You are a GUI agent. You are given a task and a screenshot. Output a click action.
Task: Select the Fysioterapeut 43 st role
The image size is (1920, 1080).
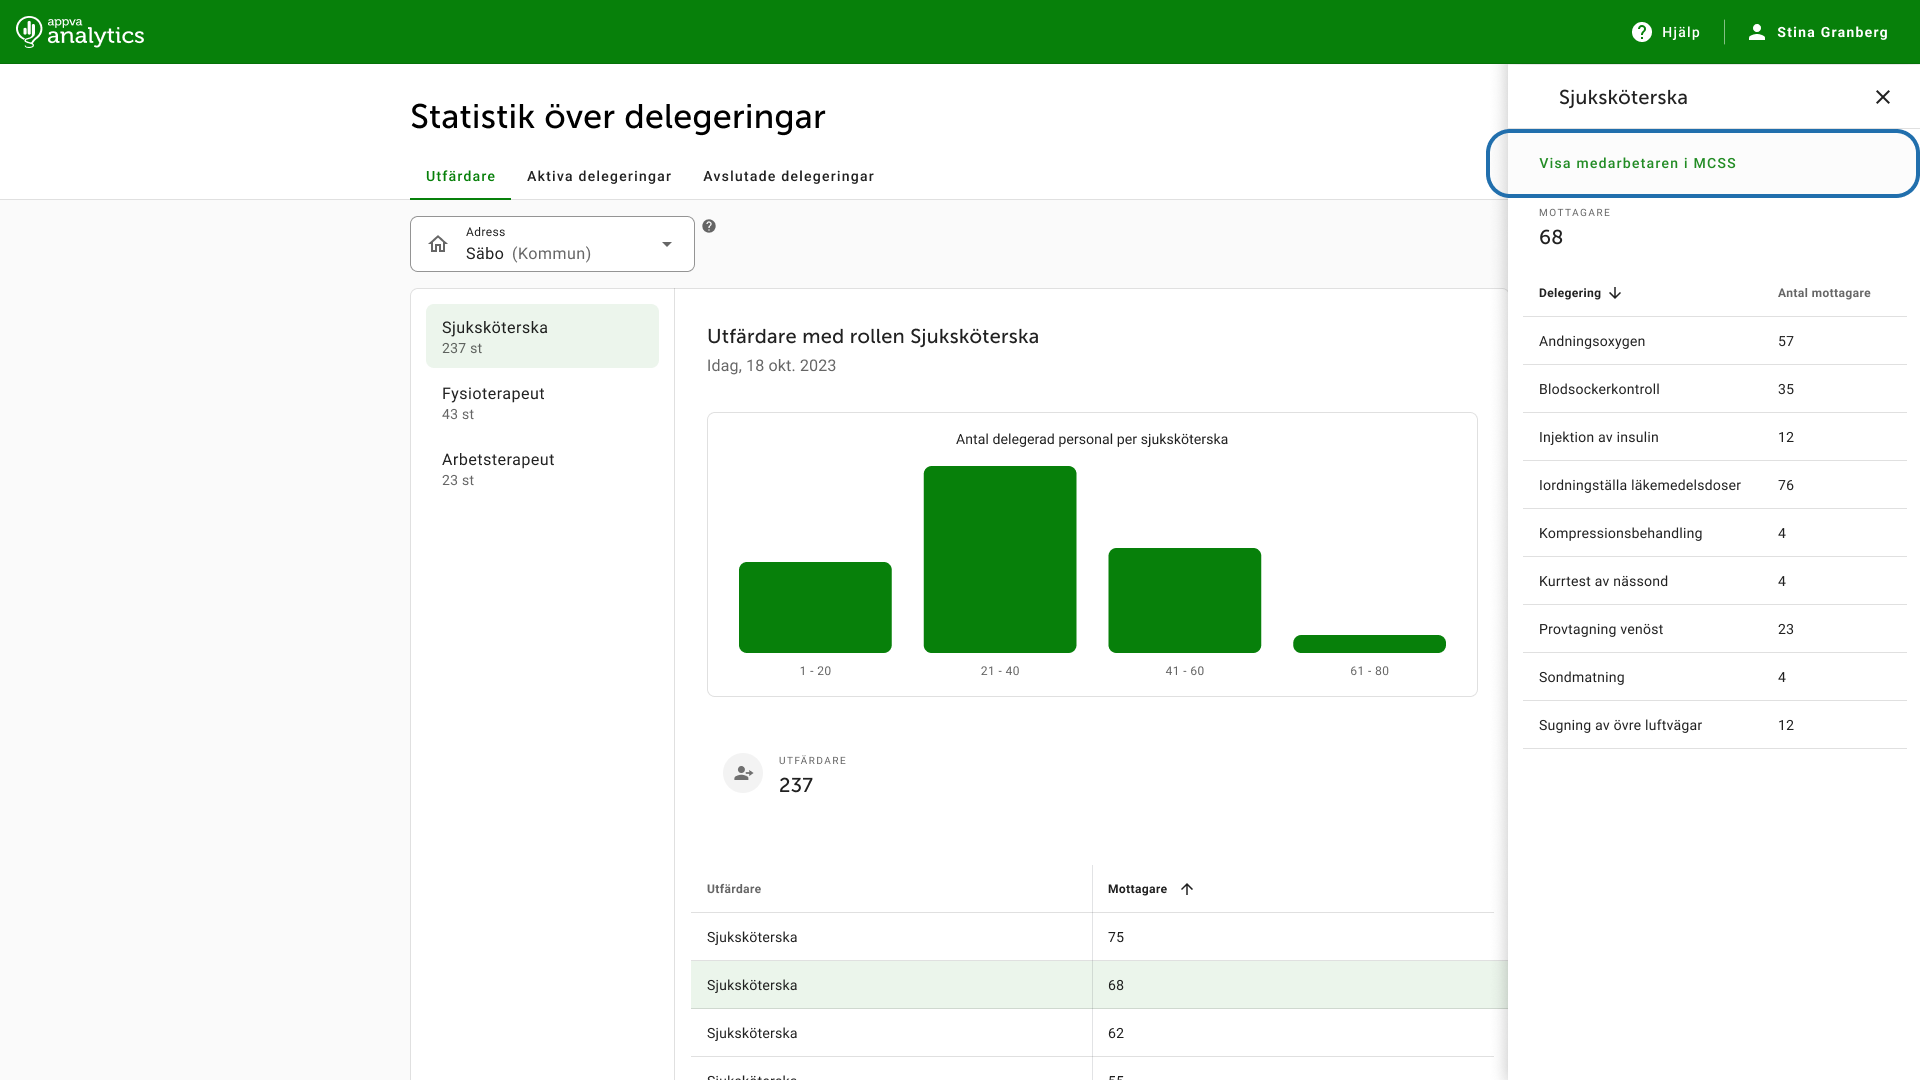[x=542, y=402]
